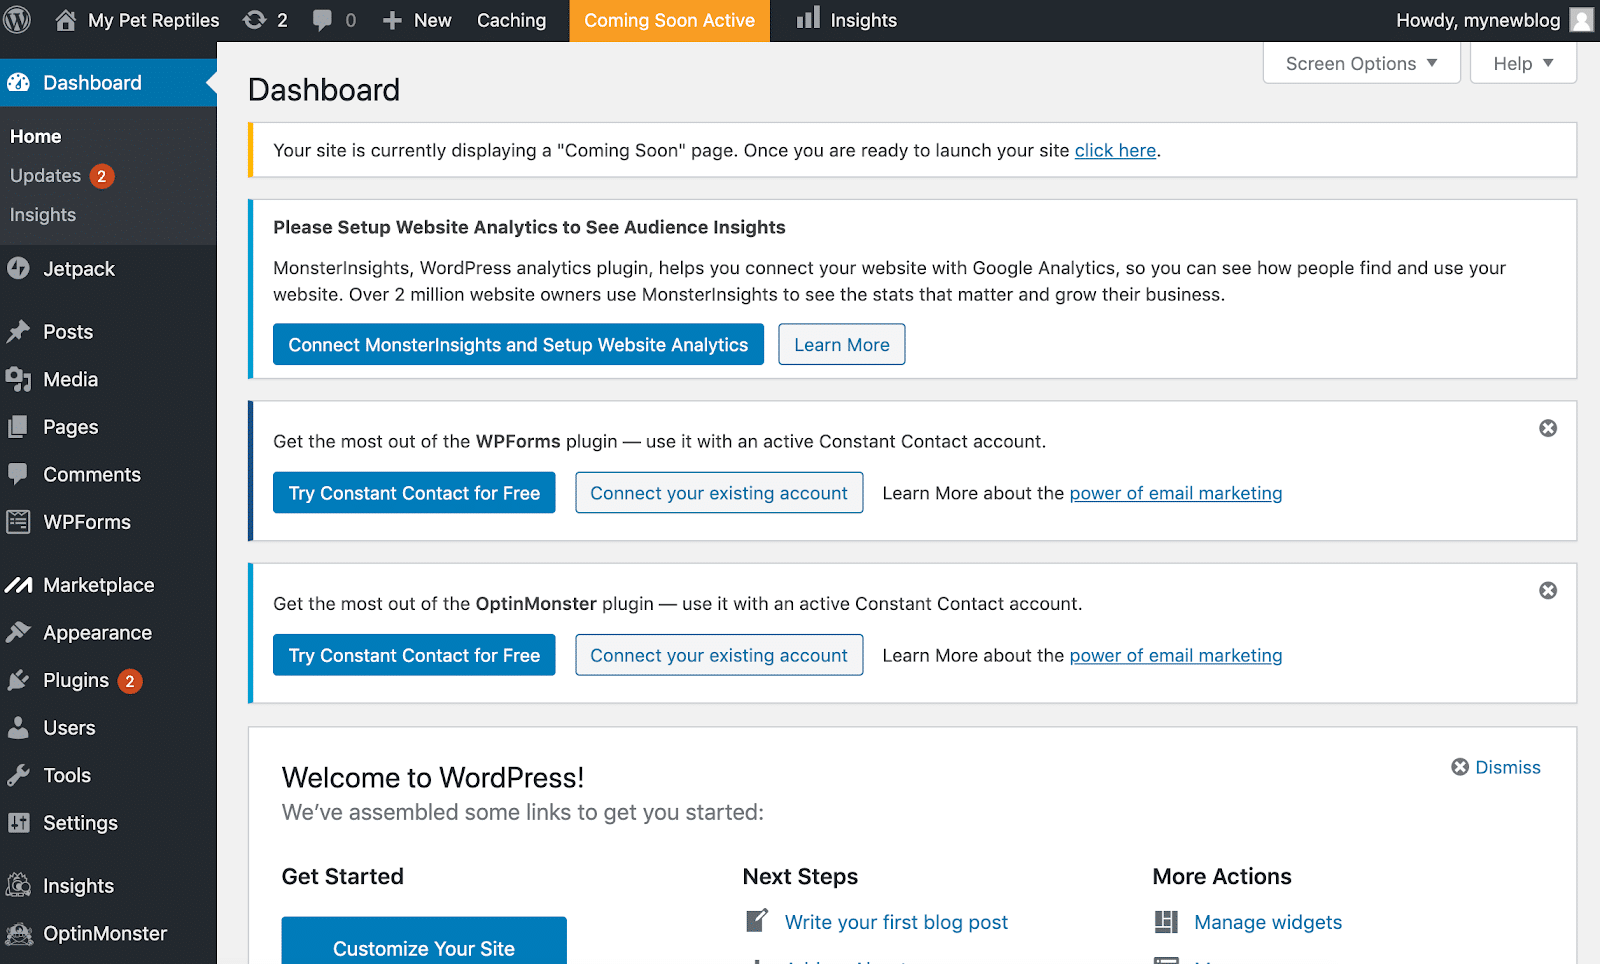
Task: Open the New content menu in admin bar
Action: [417, 20]
